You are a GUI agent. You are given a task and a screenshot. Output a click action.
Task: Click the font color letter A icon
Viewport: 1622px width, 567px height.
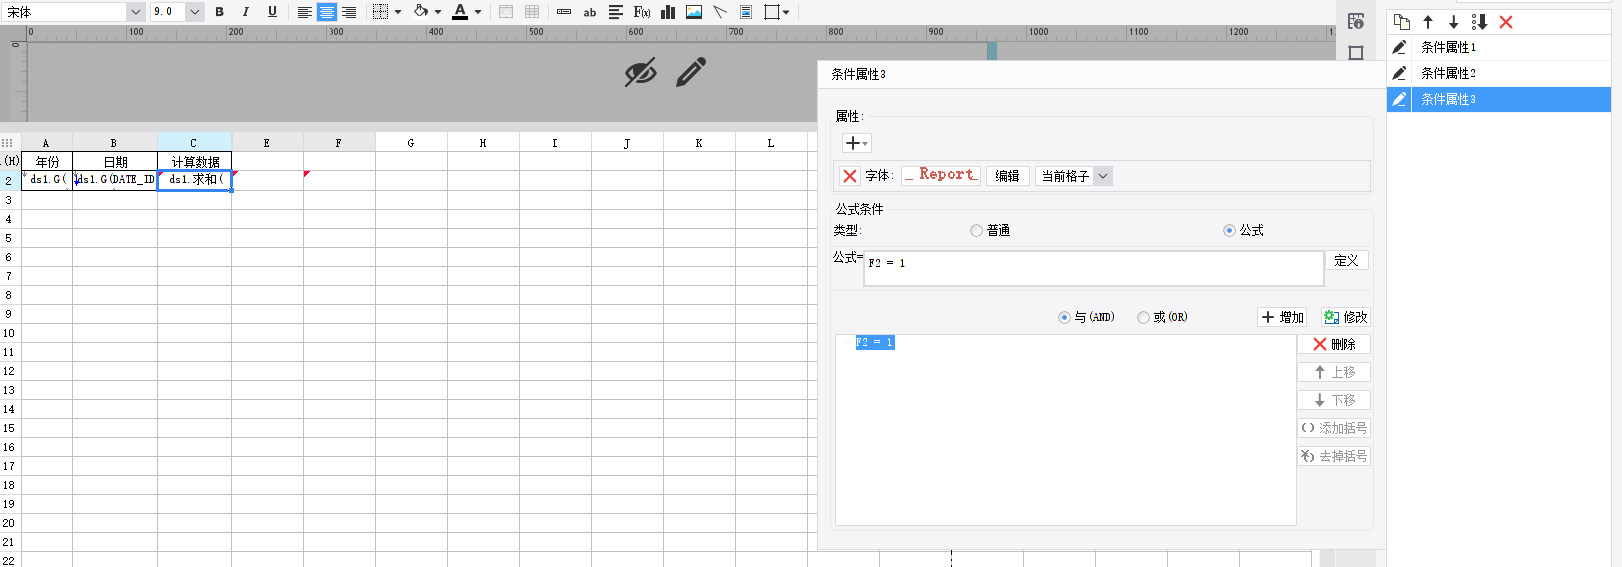coord(460,12)
